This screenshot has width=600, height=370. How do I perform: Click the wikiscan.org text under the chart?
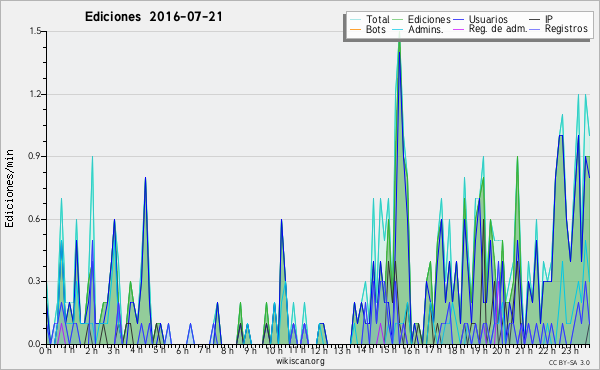click(x=300, y=361)
